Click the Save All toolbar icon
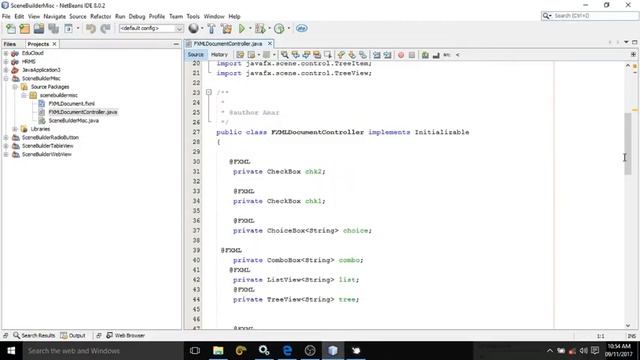The image size is (640, 360). (53, 29)
